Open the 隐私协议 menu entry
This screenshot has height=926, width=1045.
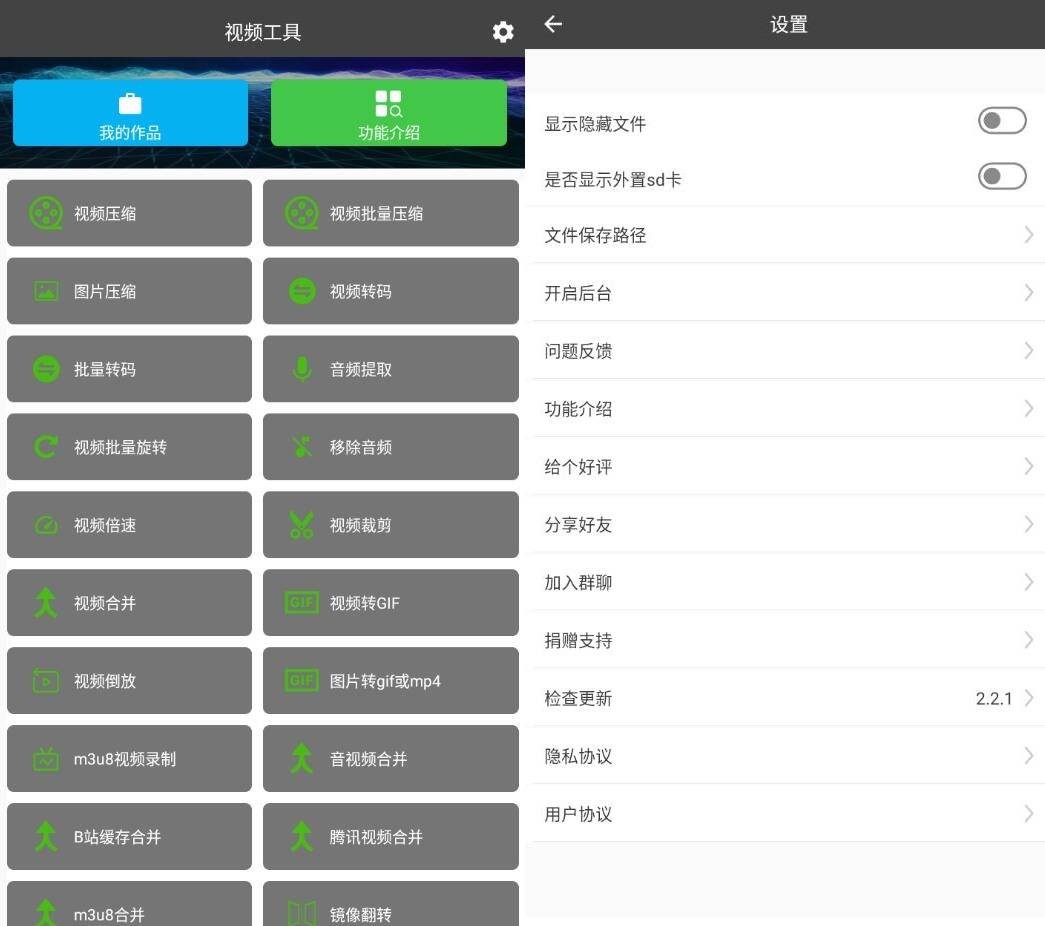785,756
